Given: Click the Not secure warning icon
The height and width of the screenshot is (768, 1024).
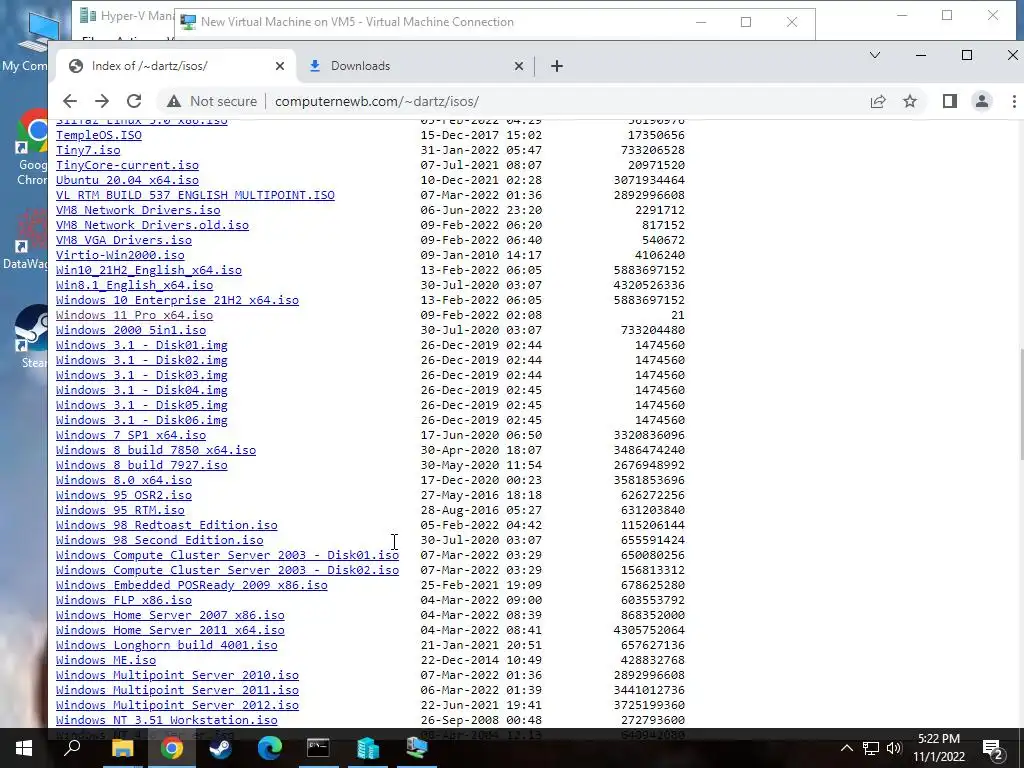Looking at the screenshot, I should click(174, 101).
